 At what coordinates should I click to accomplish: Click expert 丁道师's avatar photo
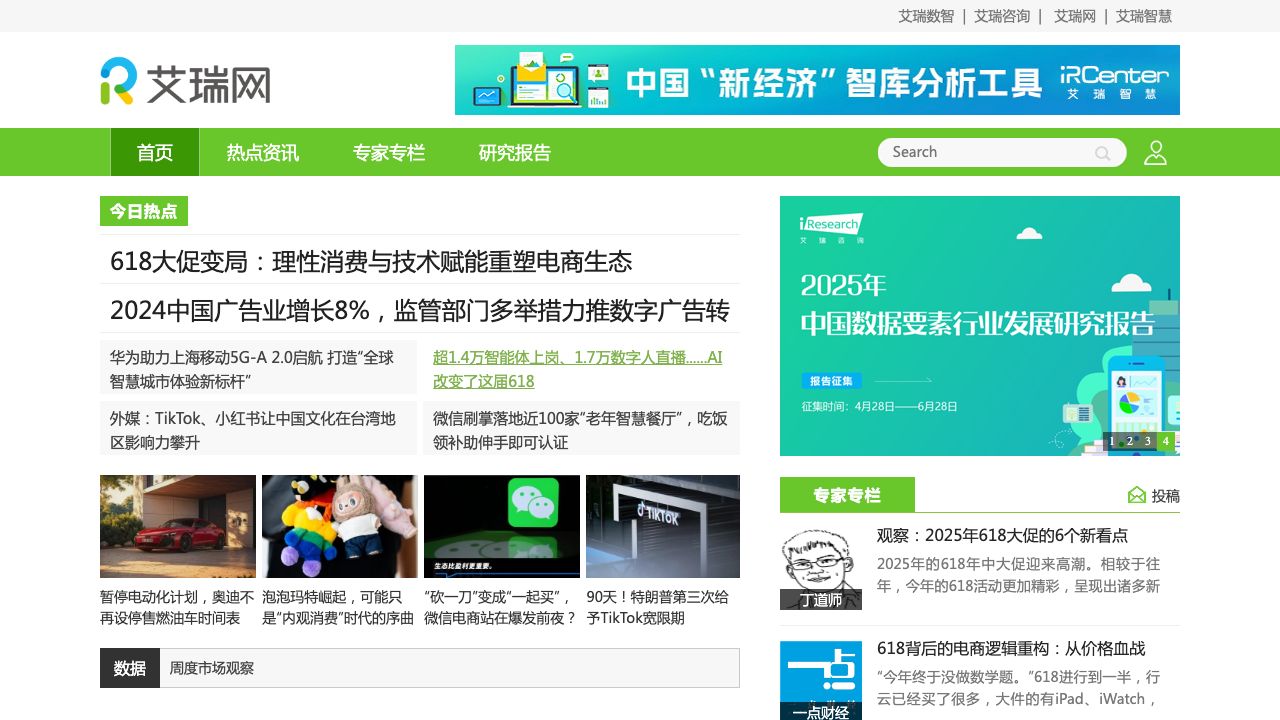[820, 560]
